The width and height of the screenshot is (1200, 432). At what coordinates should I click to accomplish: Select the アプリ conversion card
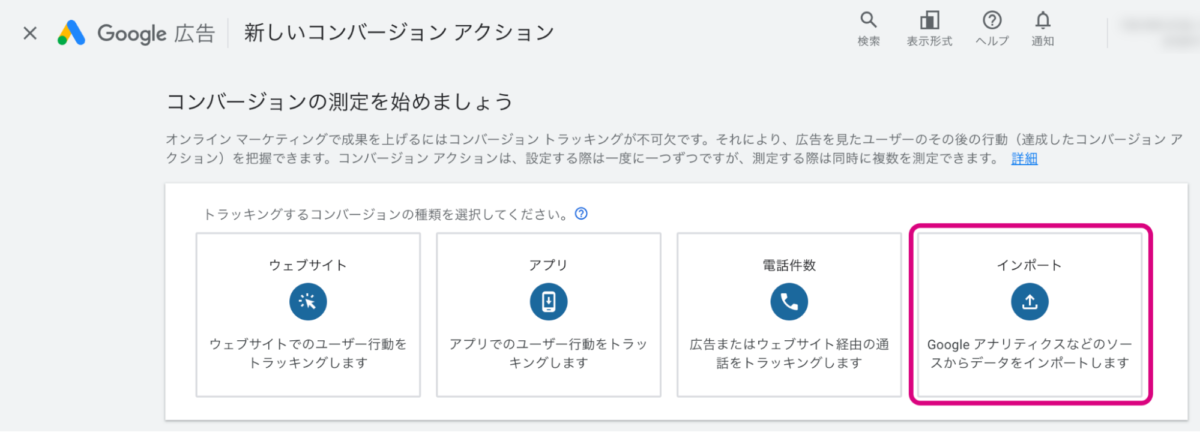548,315
